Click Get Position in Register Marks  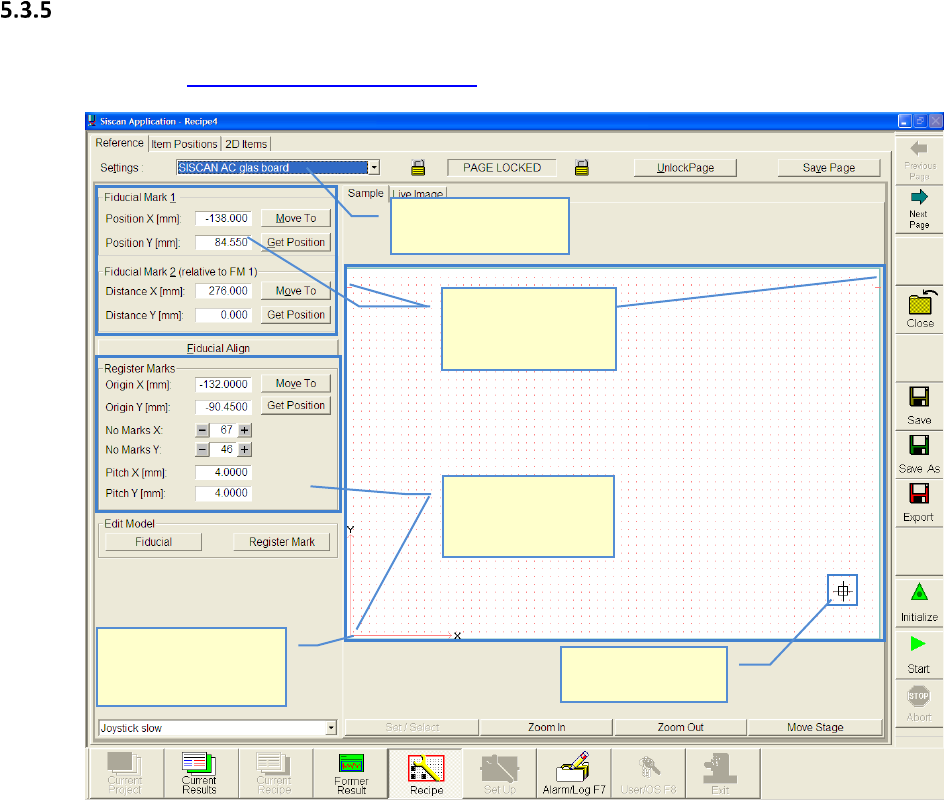[x=296, y=405]
